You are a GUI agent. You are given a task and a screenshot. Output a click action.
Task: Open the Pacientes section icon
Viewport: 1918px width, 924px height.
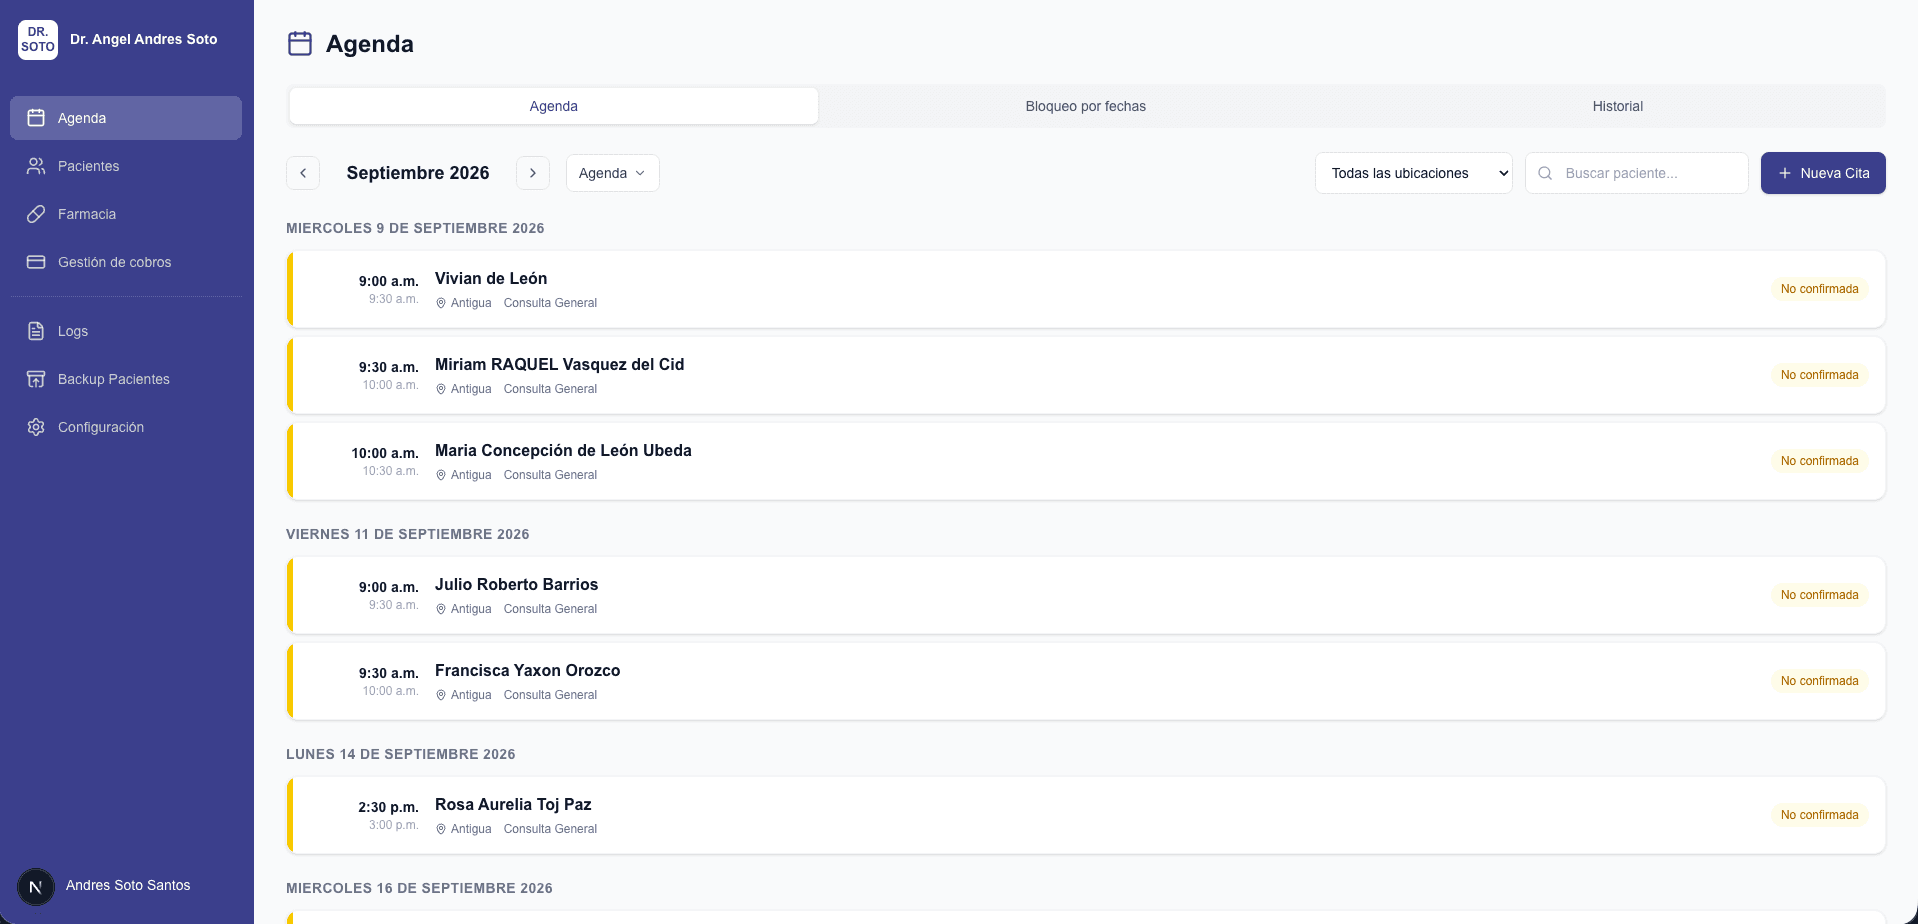pyautogui.click(x=36, y=166)
